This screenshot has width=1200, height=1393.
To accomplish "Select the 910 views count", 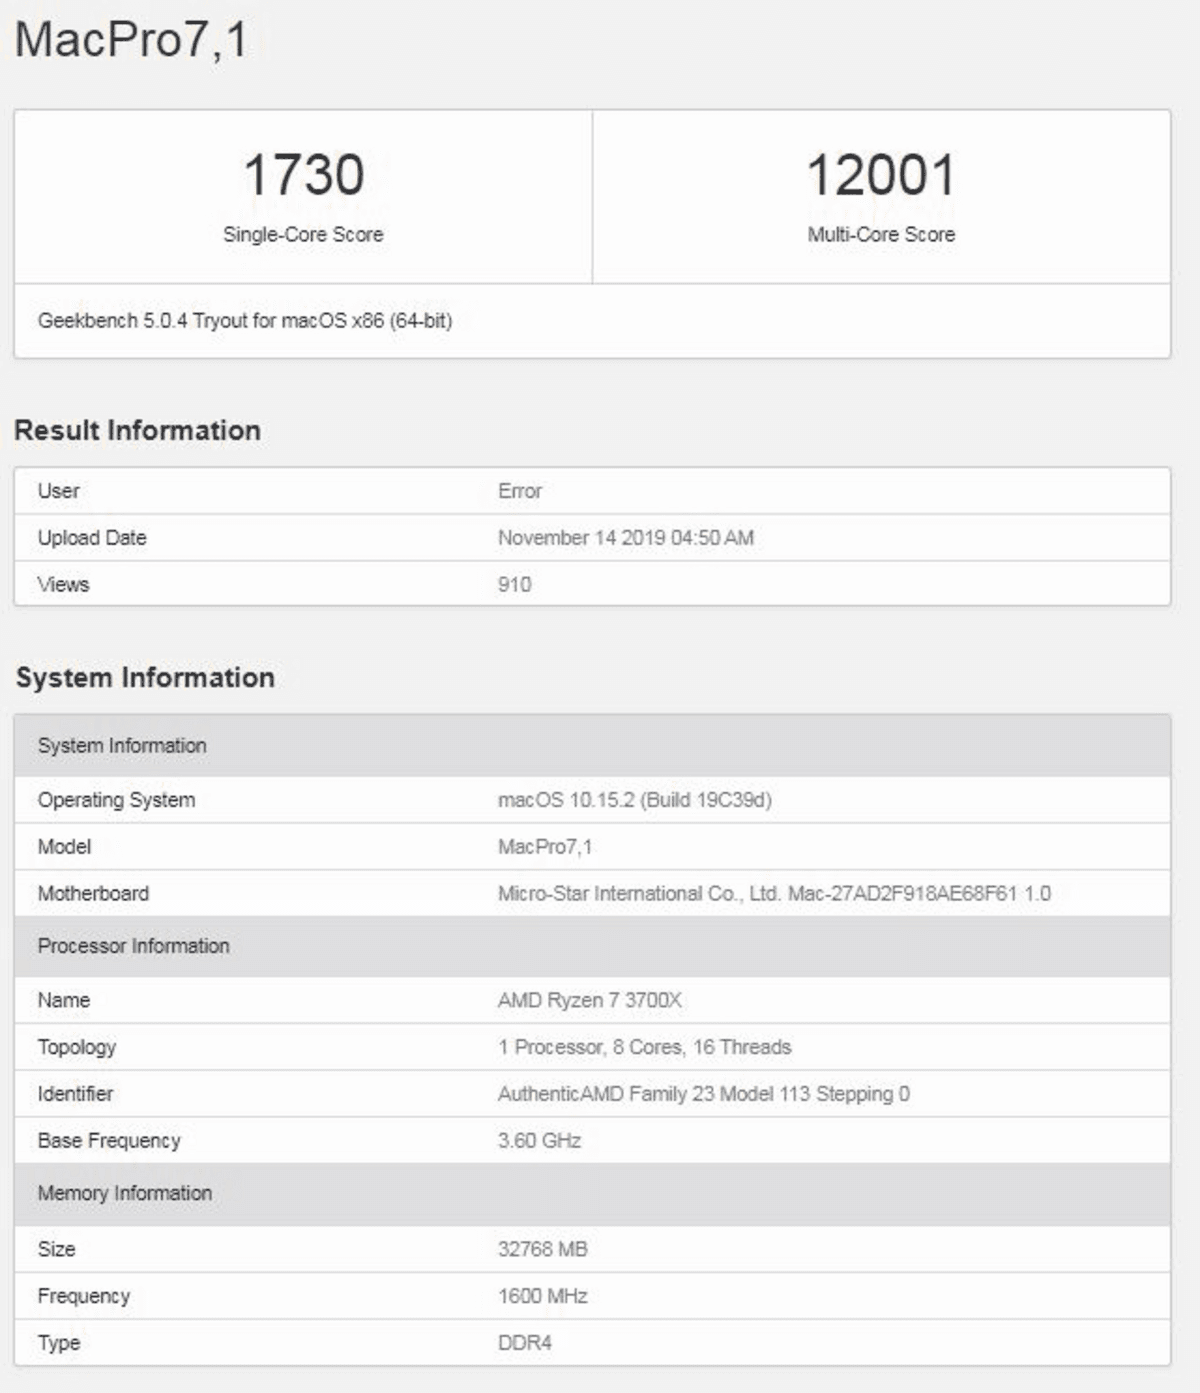I will click(515, 585).
